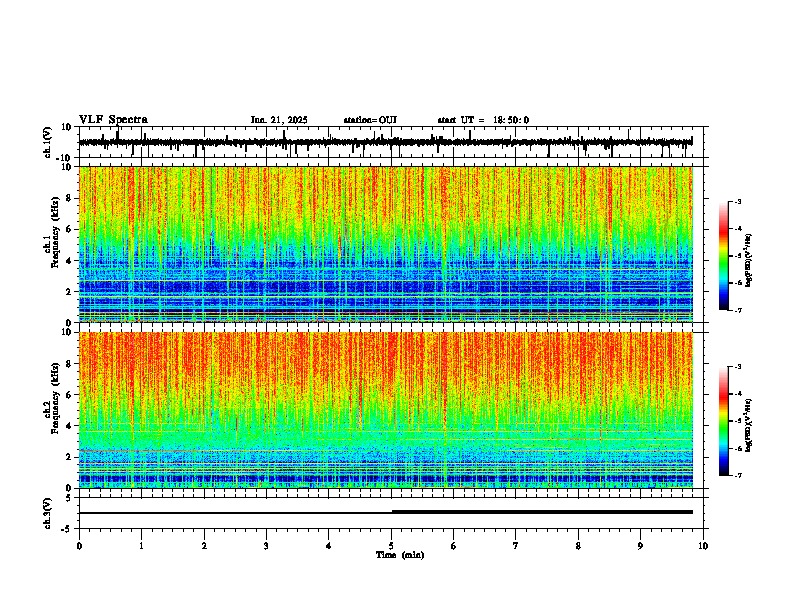This screenshot has width=792, height=612.
Task: Click the ch.2 spectrogram color scale bar
Action: (723, 421)
